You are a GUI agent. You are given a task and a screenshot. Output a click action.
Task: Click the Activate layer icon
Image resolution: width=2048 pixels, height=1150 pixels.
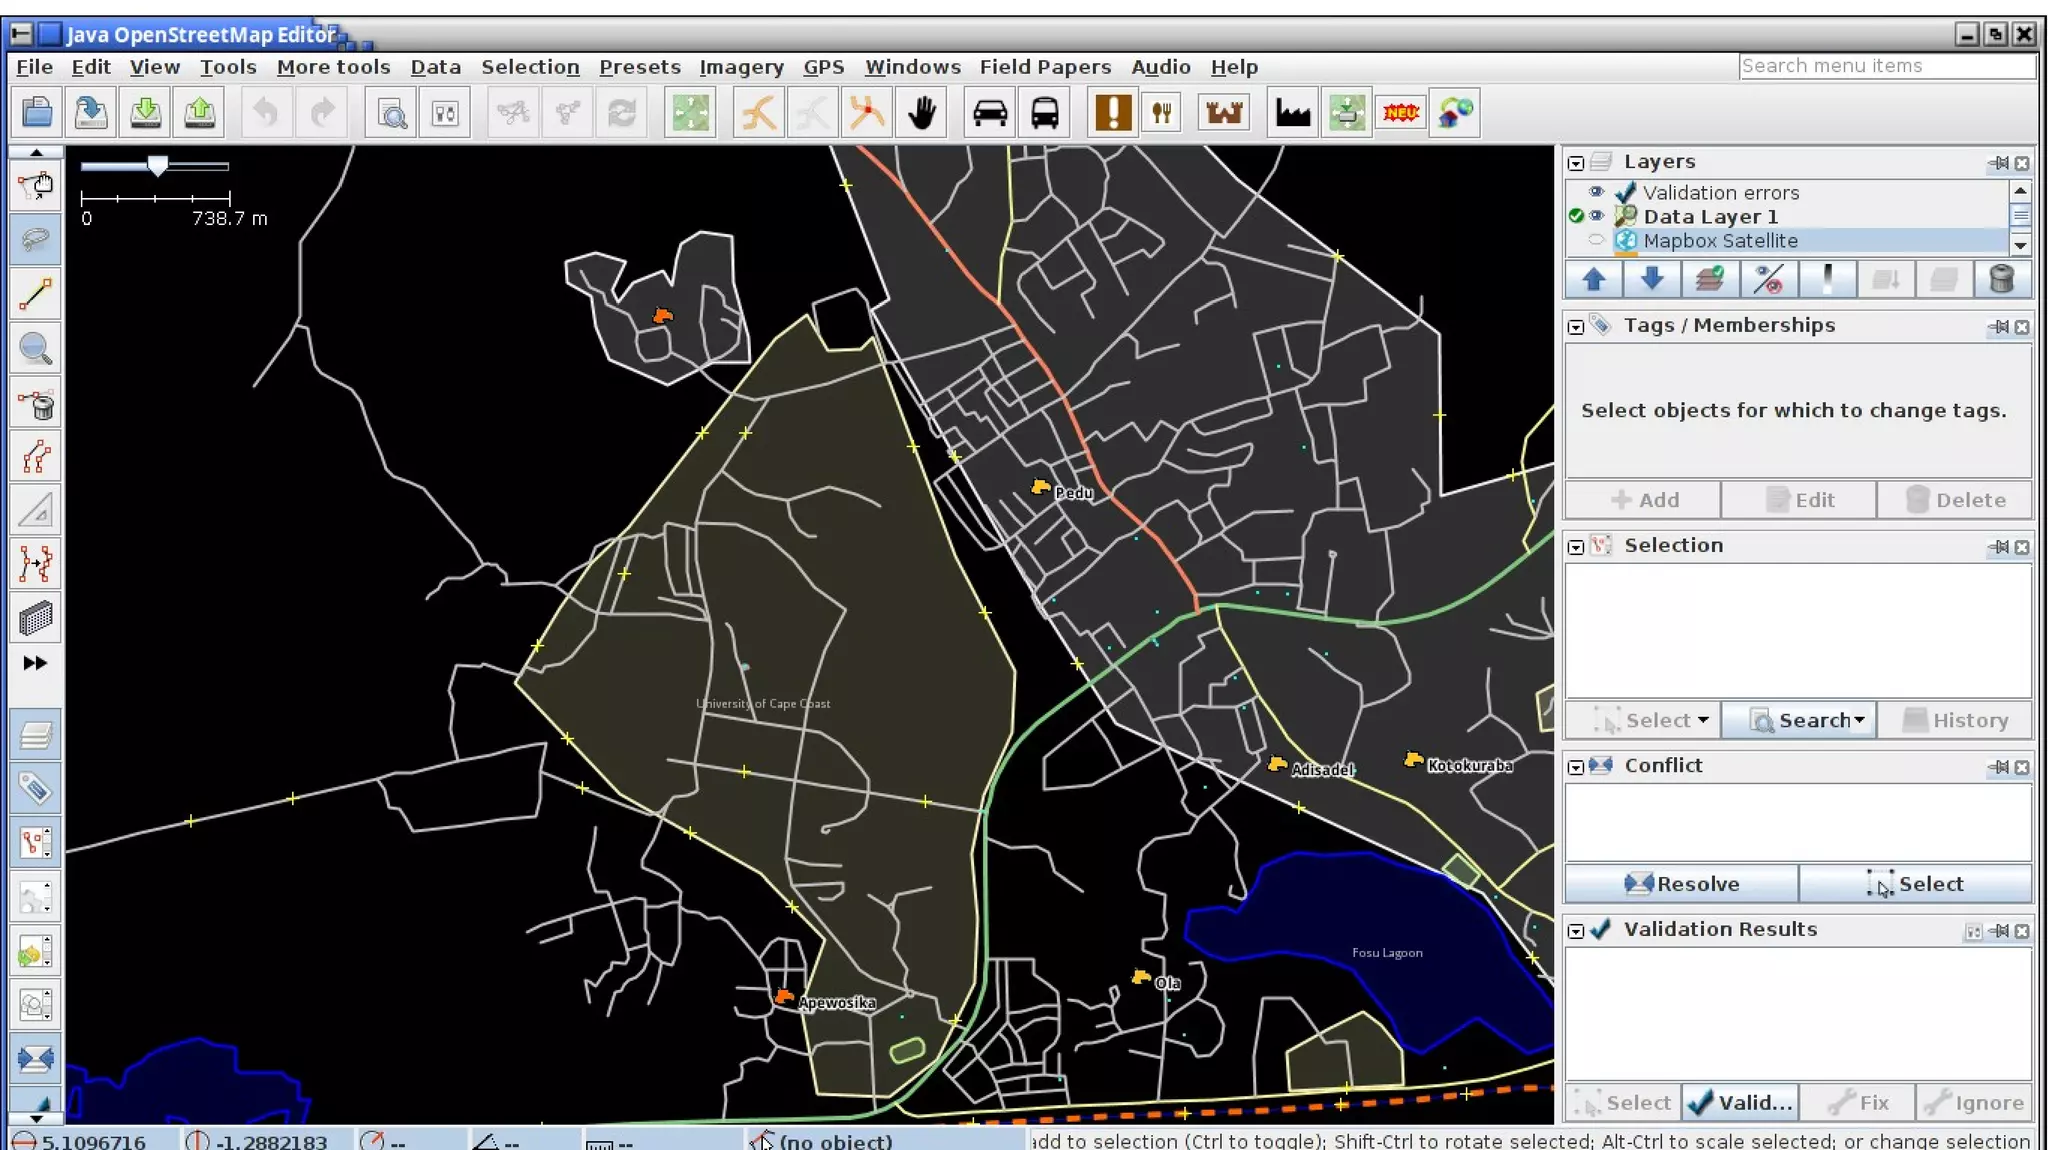point(1710,279)
